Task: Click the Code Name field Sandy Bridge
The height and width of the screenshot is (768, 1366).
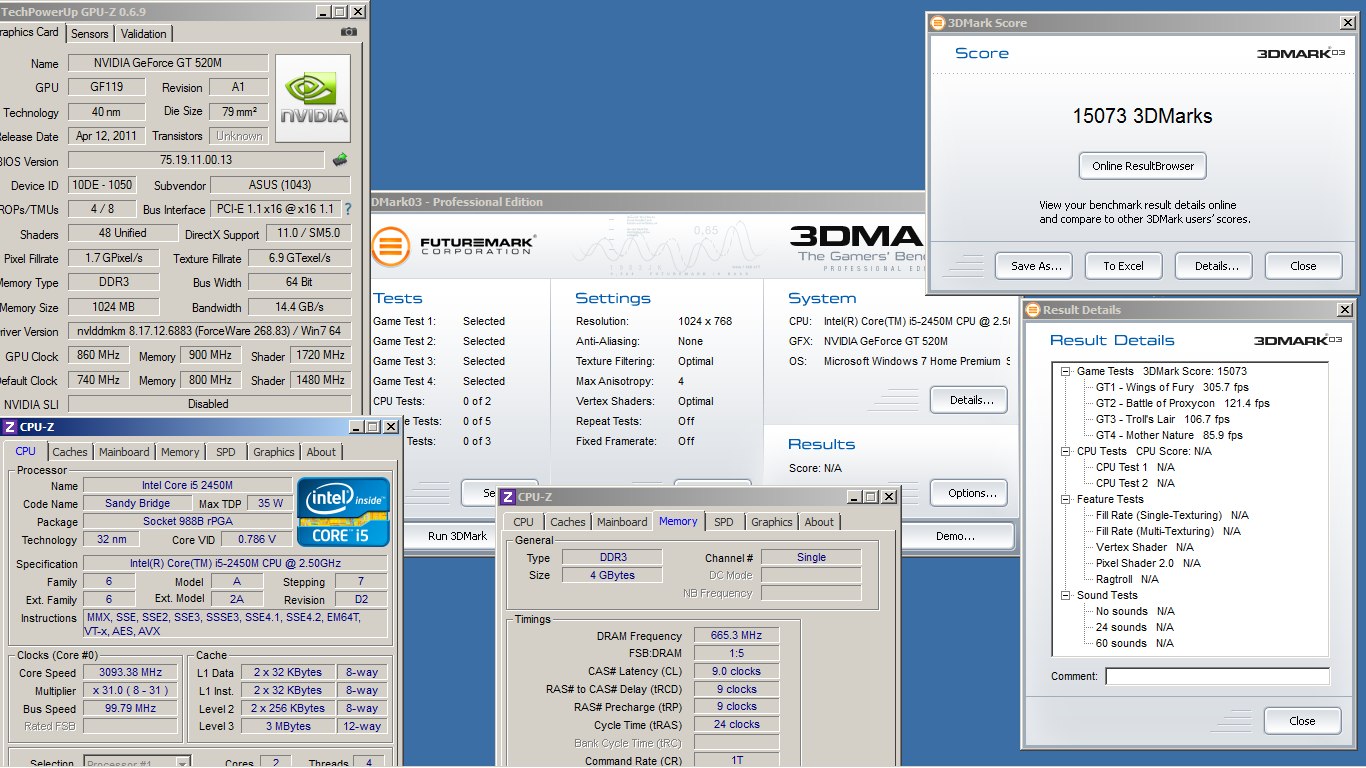Action: pyautogui.click(x=138, y=504)
